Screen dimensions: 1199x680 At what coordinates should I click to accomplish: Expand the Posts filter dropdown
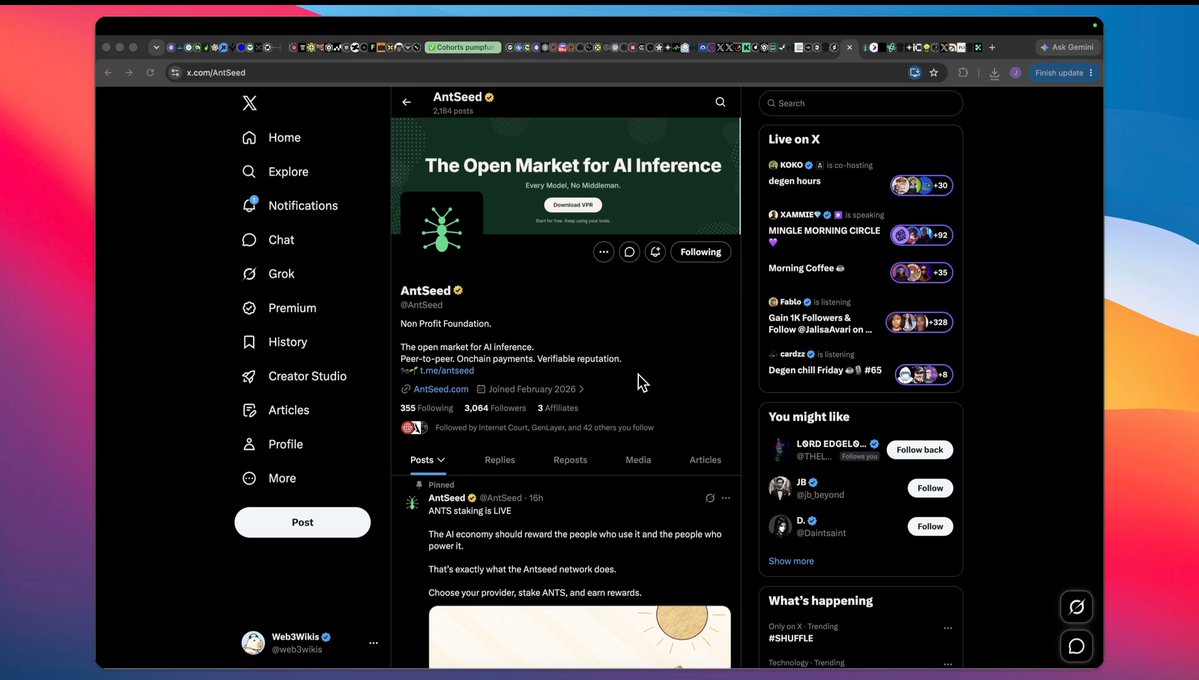(427, 460)
